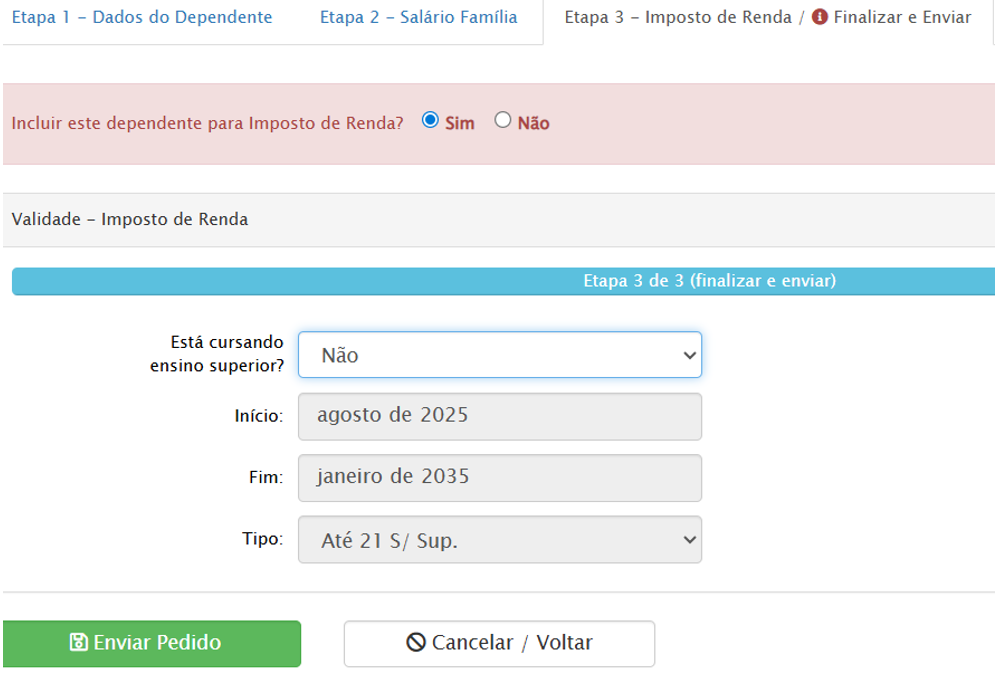
Task: Select the Etapa 3 - Imposto de Renda tab
Action: tap(679, 18)
